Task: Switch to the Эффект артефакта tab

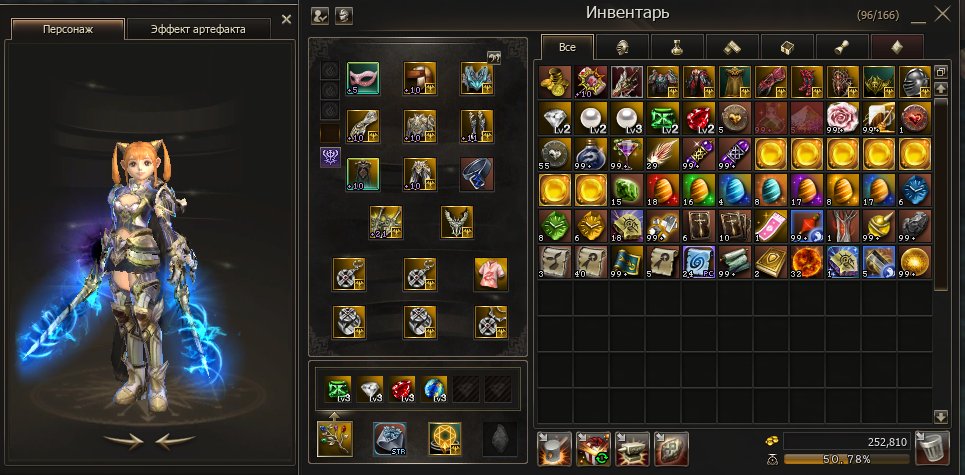Action: tap(198, 30)
